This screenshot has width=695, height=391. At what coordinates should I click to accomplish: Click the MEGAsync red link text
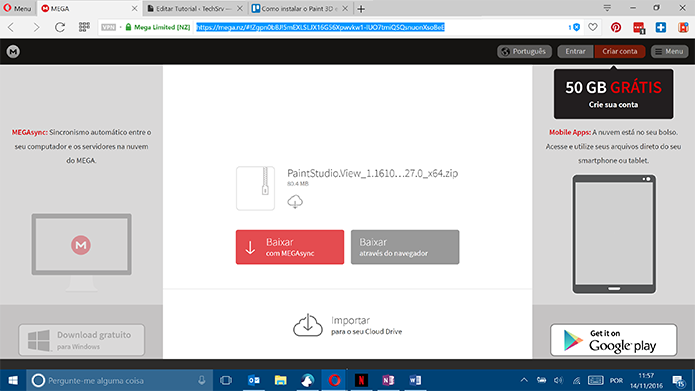click(x=30, y=132)
